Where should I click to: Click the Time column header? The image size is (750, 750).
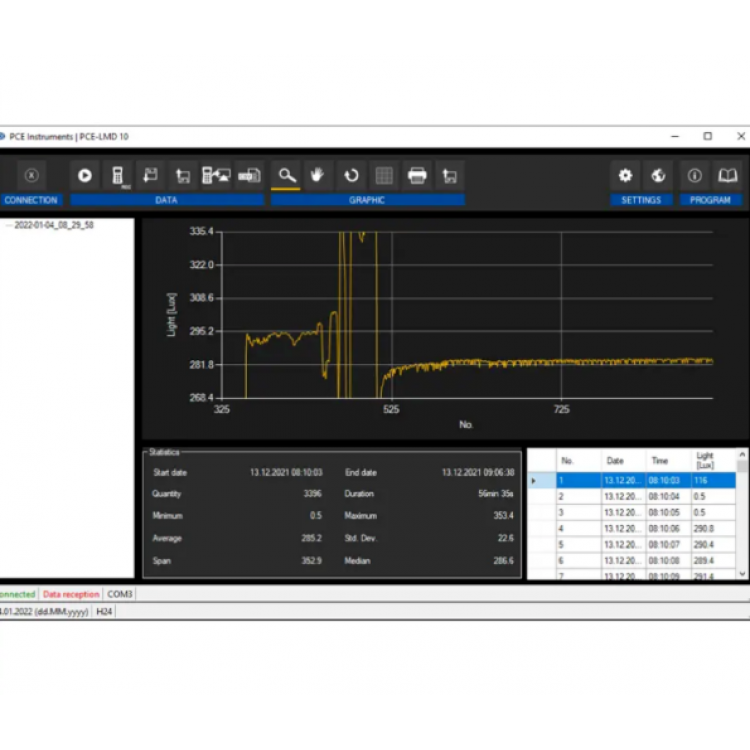[668, 461]
